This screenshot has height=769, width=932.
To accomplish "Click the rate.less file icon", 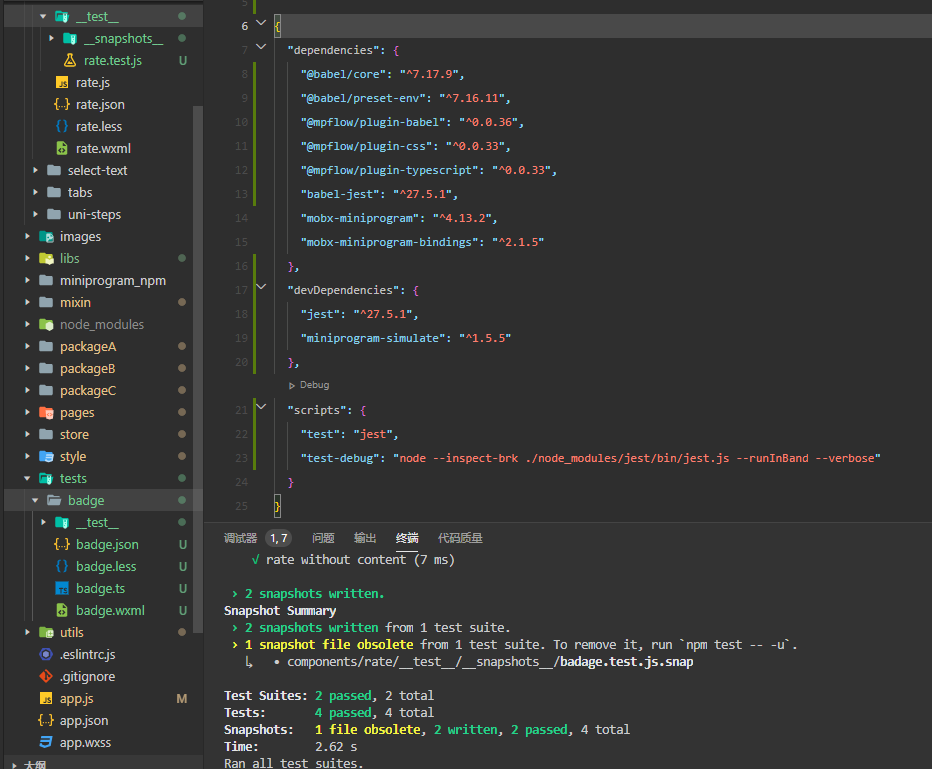I will click(x=62, y=127).
